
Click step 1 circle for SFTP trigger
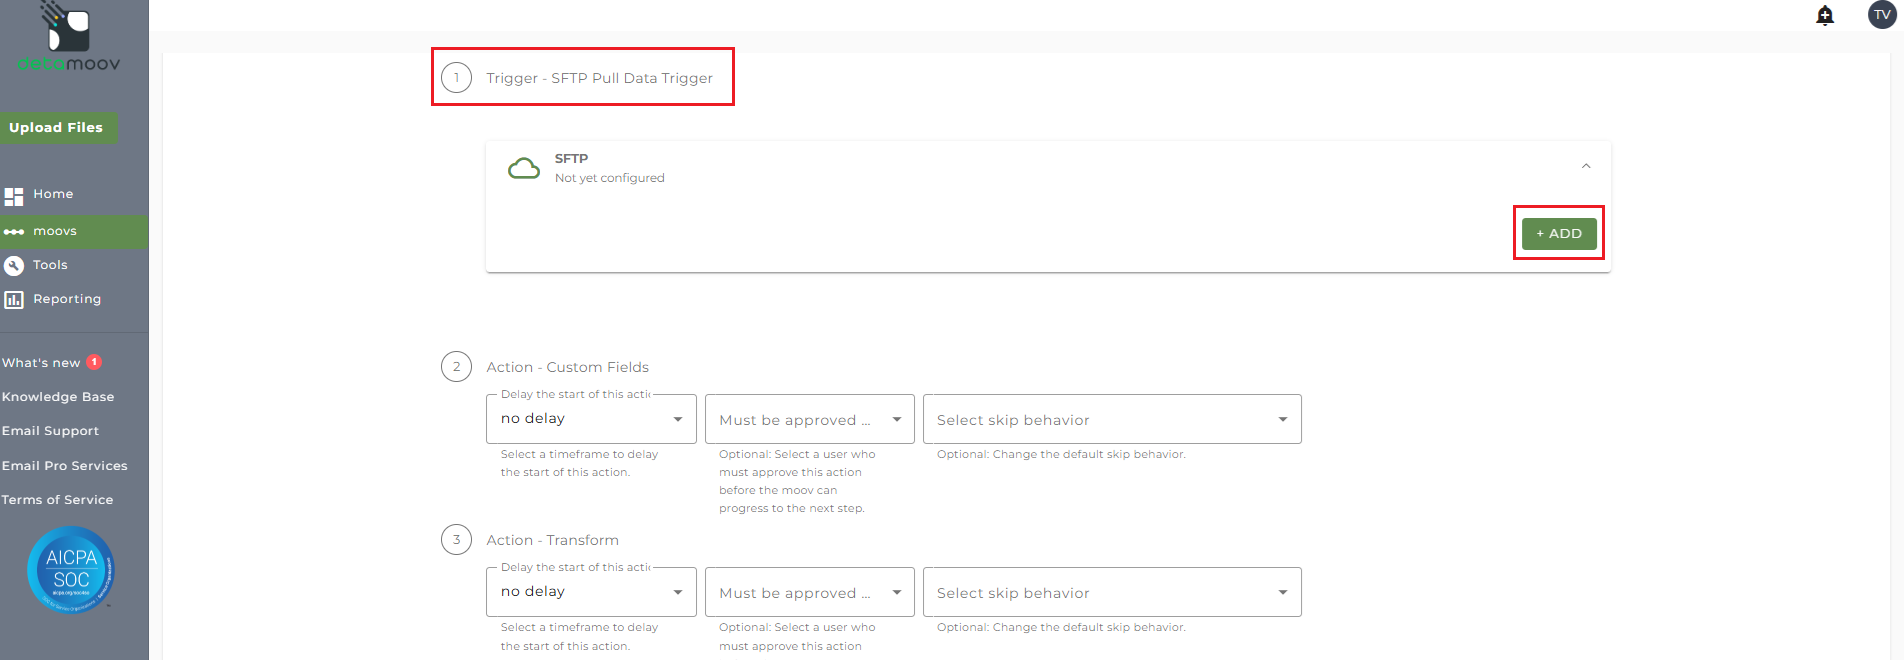[457, 78]
